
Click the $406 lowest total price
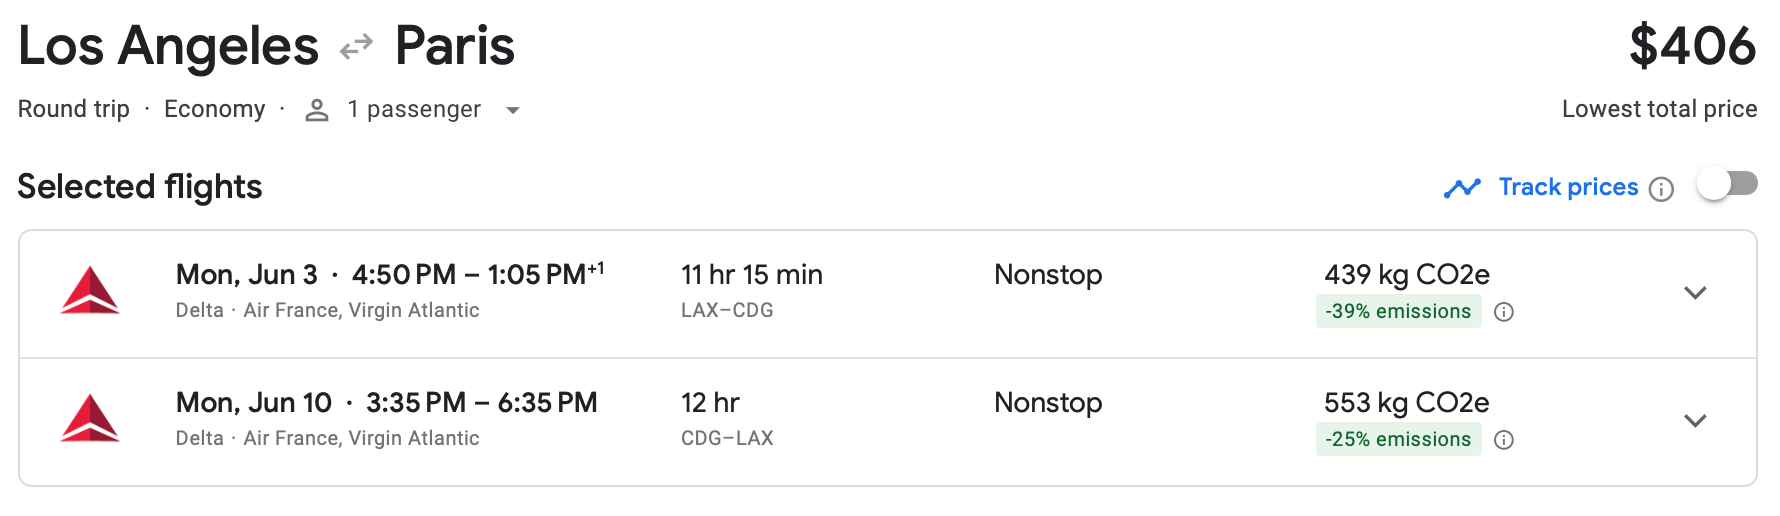(1692, 46)
